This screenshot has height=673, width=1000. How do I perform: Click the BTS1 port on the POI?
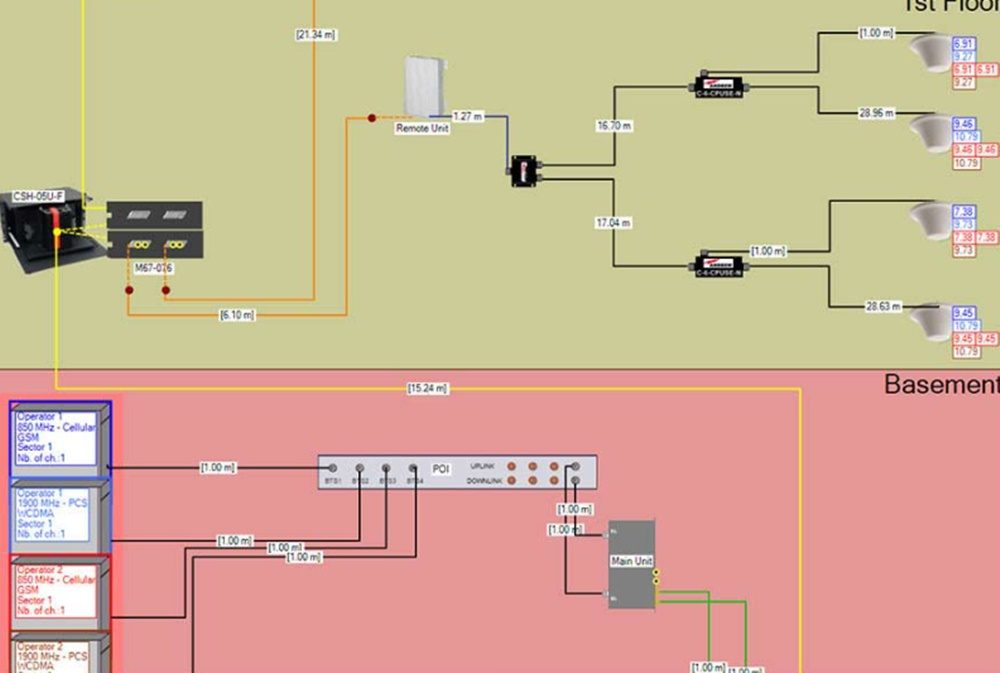point(333,468)
